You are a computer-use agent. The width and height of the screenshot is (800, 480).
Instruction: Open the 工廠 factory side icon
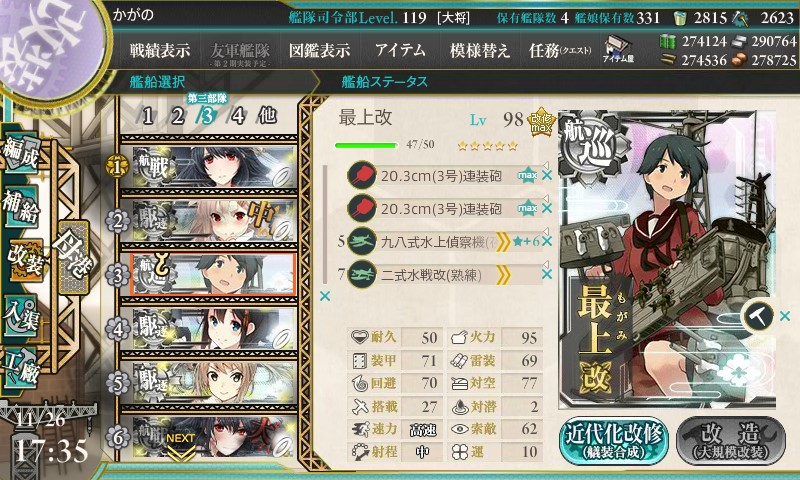21,369
